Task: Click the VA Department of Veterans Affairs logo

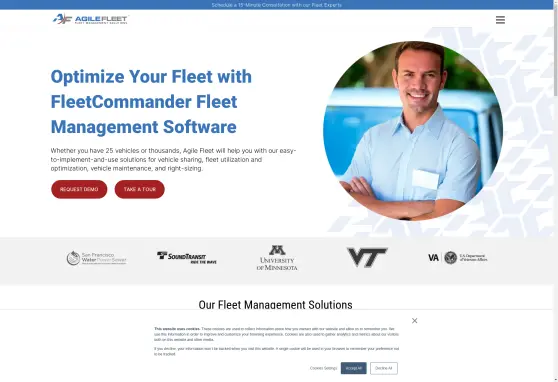Action: pos(458,257)
